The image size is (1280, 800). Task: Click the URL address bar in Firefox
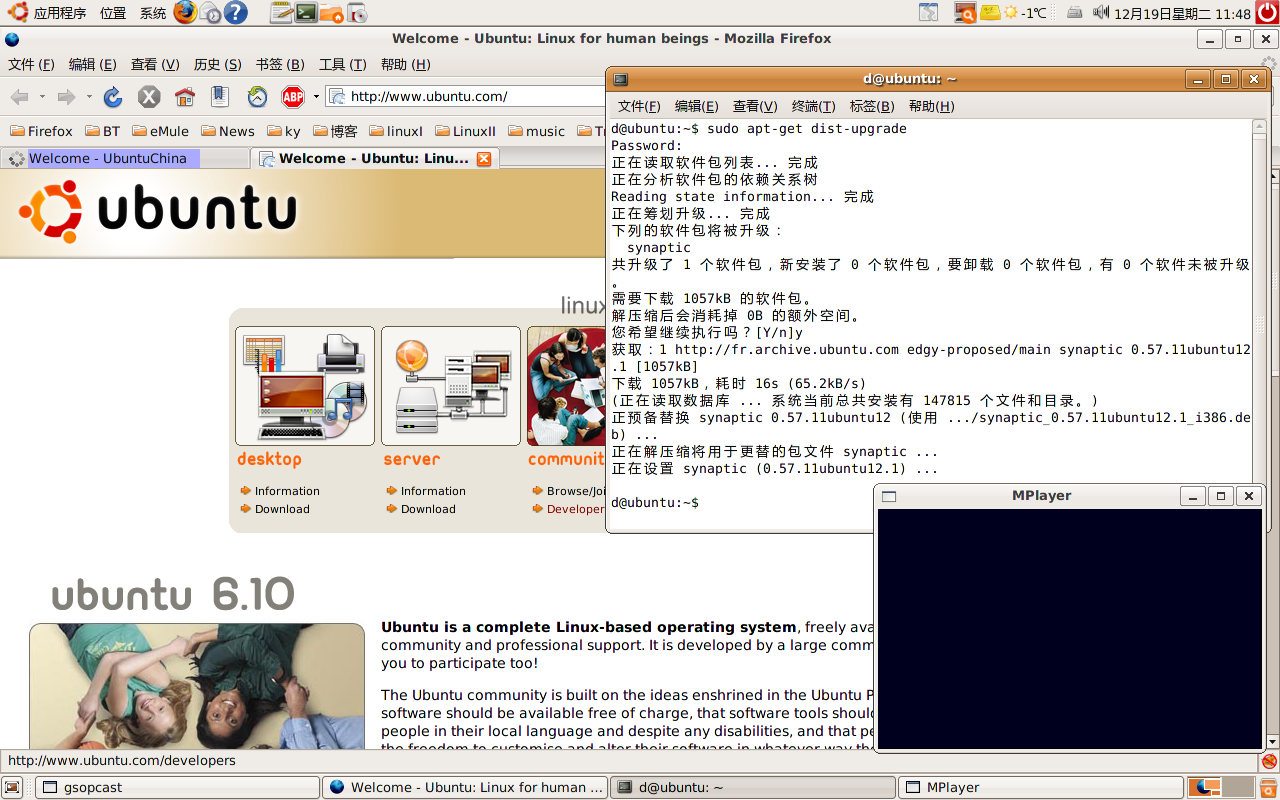coord(466,97)
